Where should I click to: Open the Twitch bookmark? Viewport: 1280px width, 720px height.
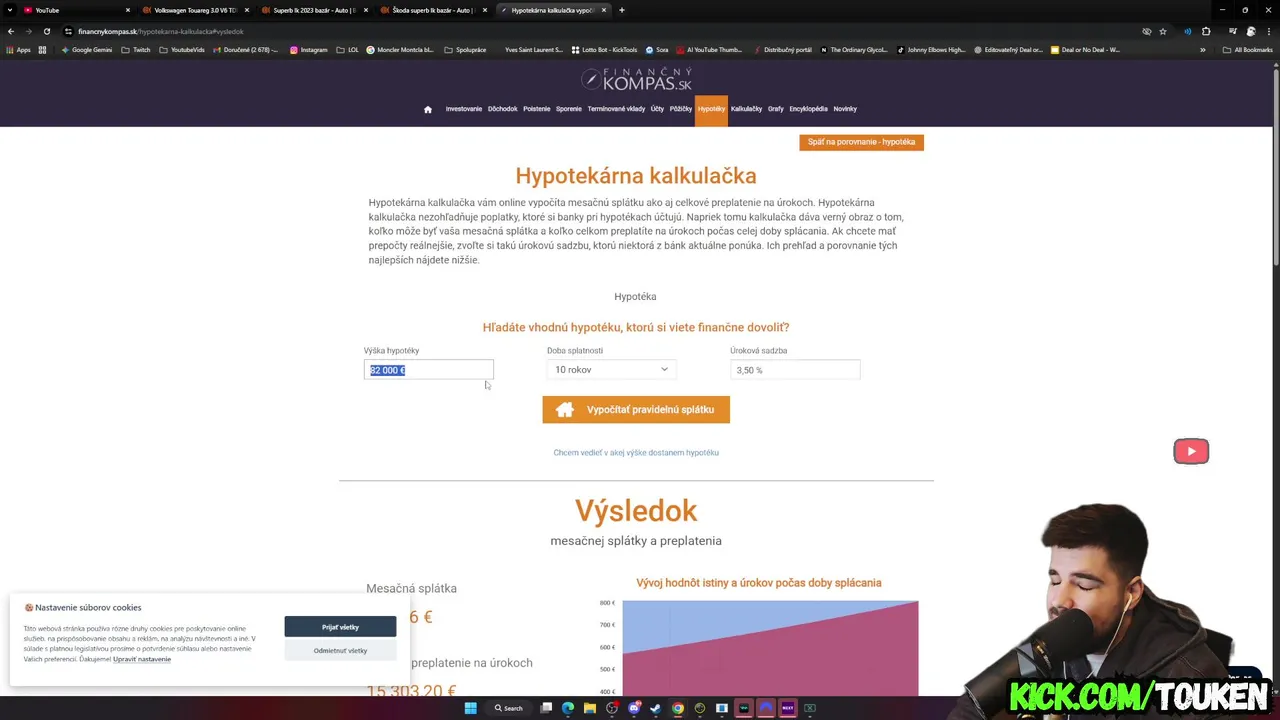click(x=136, y=50)
